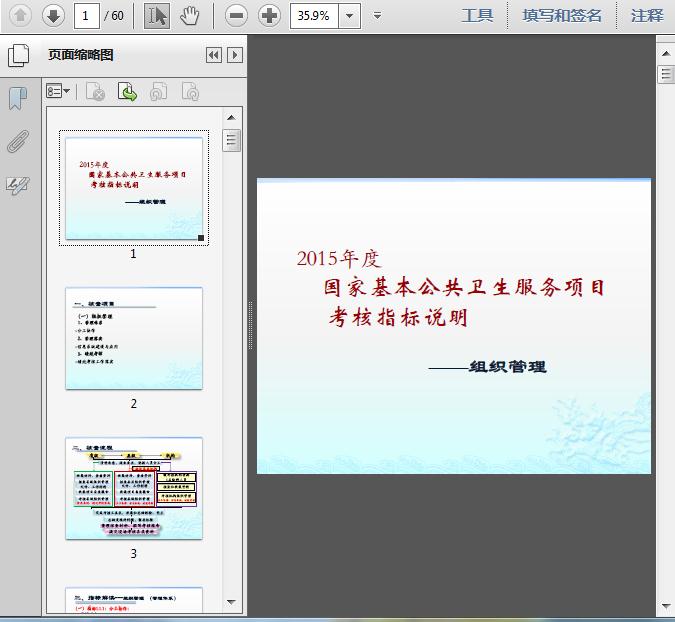Click the rotate counterclockwise icon
Screen dimensions: 675x622
click(x=158, y=91)
